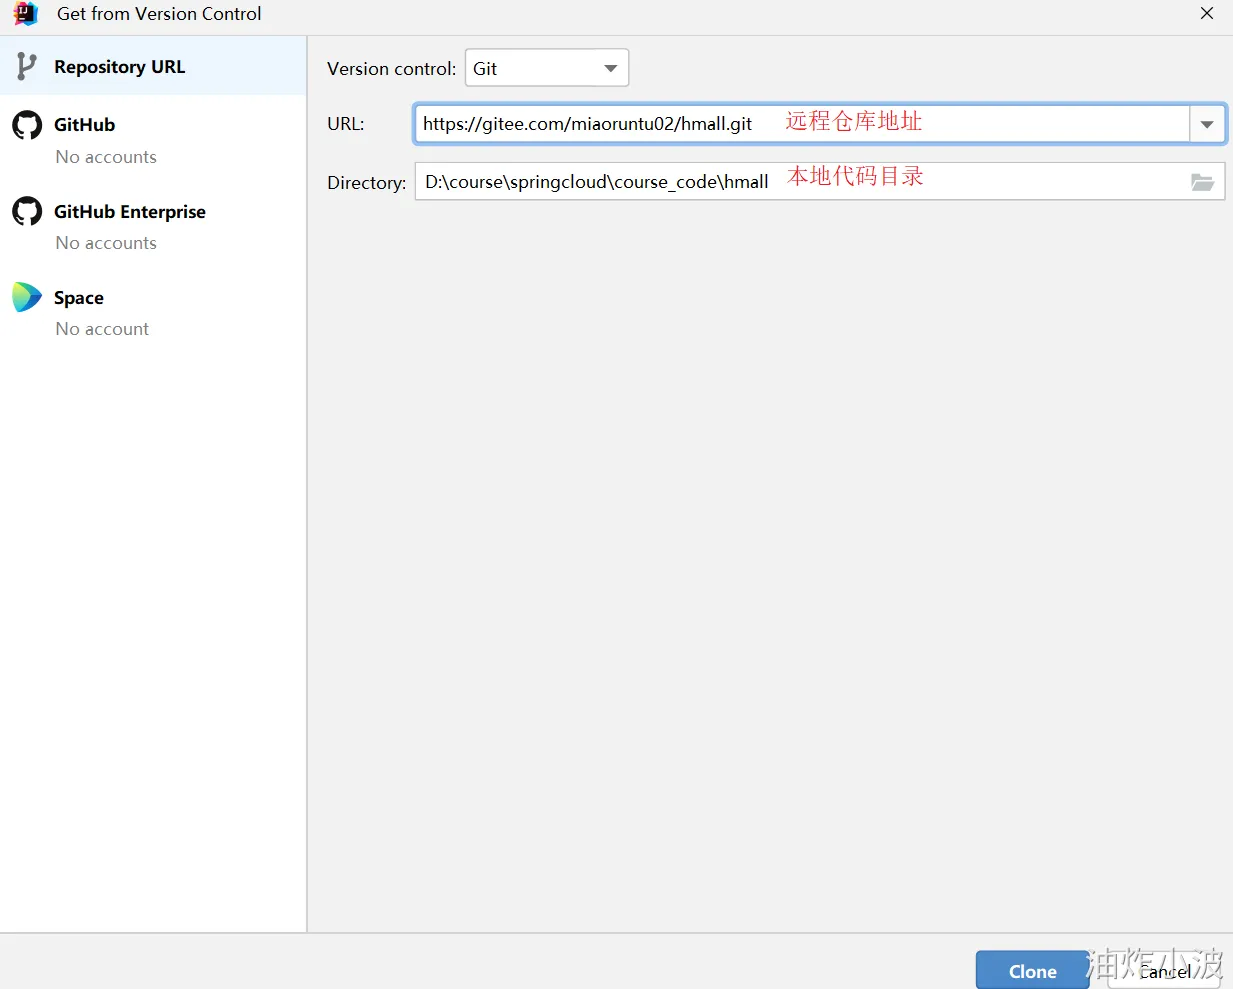Click 'No account' under Space

coord(102,329)
